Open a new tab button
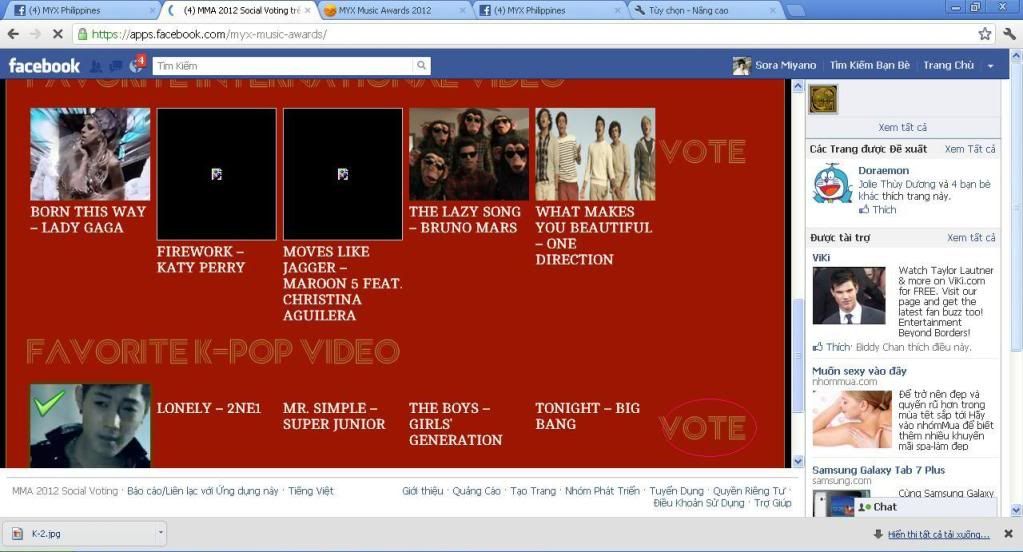 point(795,10)
